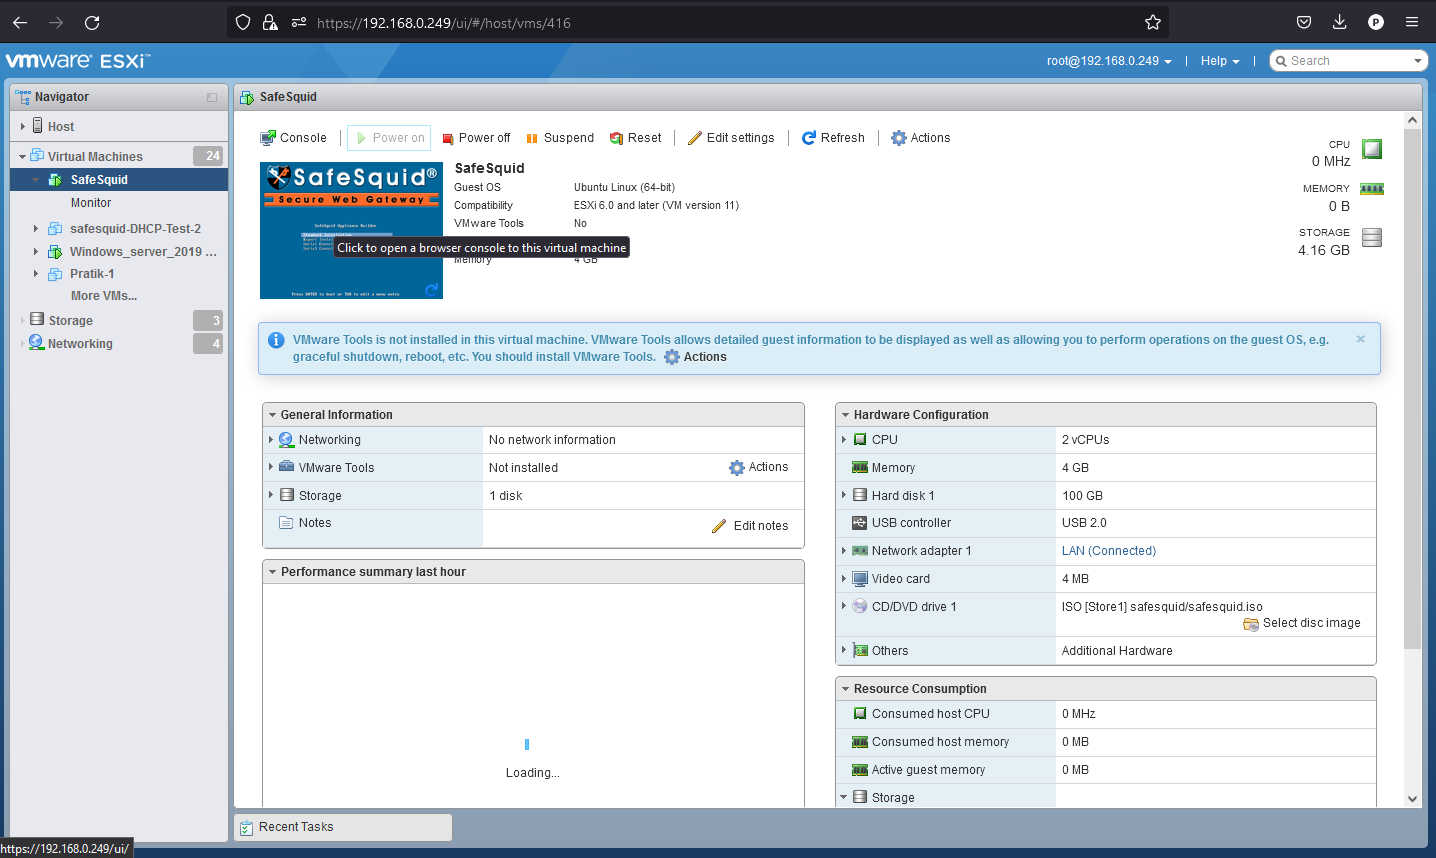Open the root@192.168.0.249 user menu
The width and height of the screenshot is (1436, 858).
[x=1109, y=61]
